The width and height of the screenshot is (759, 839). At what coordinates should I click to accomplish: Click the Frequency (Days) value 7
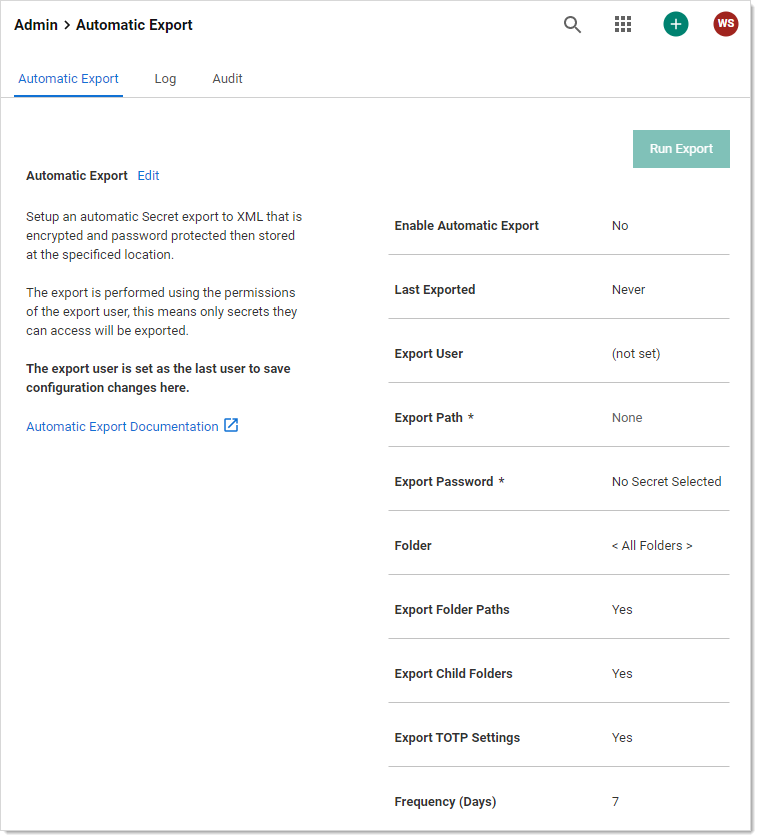coord(615,802)
